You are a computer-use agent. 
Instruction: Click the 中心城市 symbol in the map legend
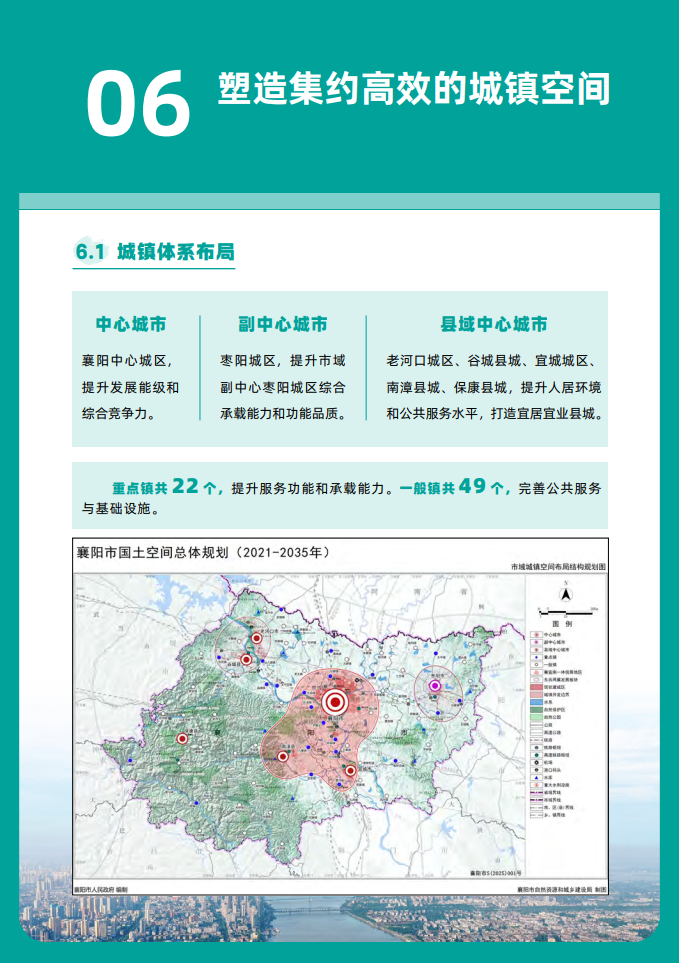click(536, 635)
